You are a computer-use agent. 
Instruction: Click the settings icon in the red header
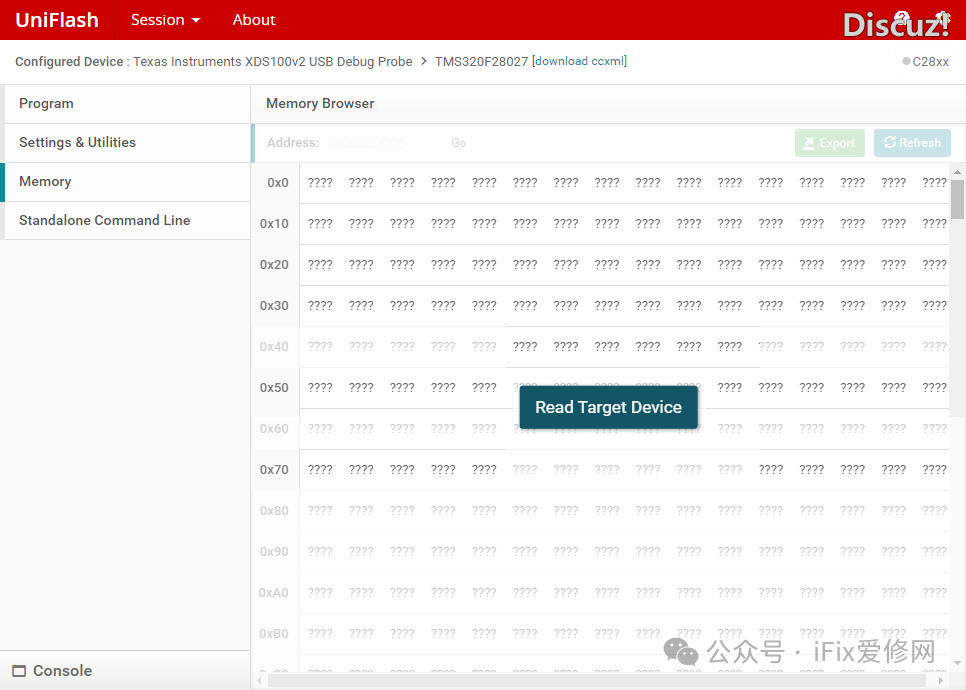pos(941,19)
